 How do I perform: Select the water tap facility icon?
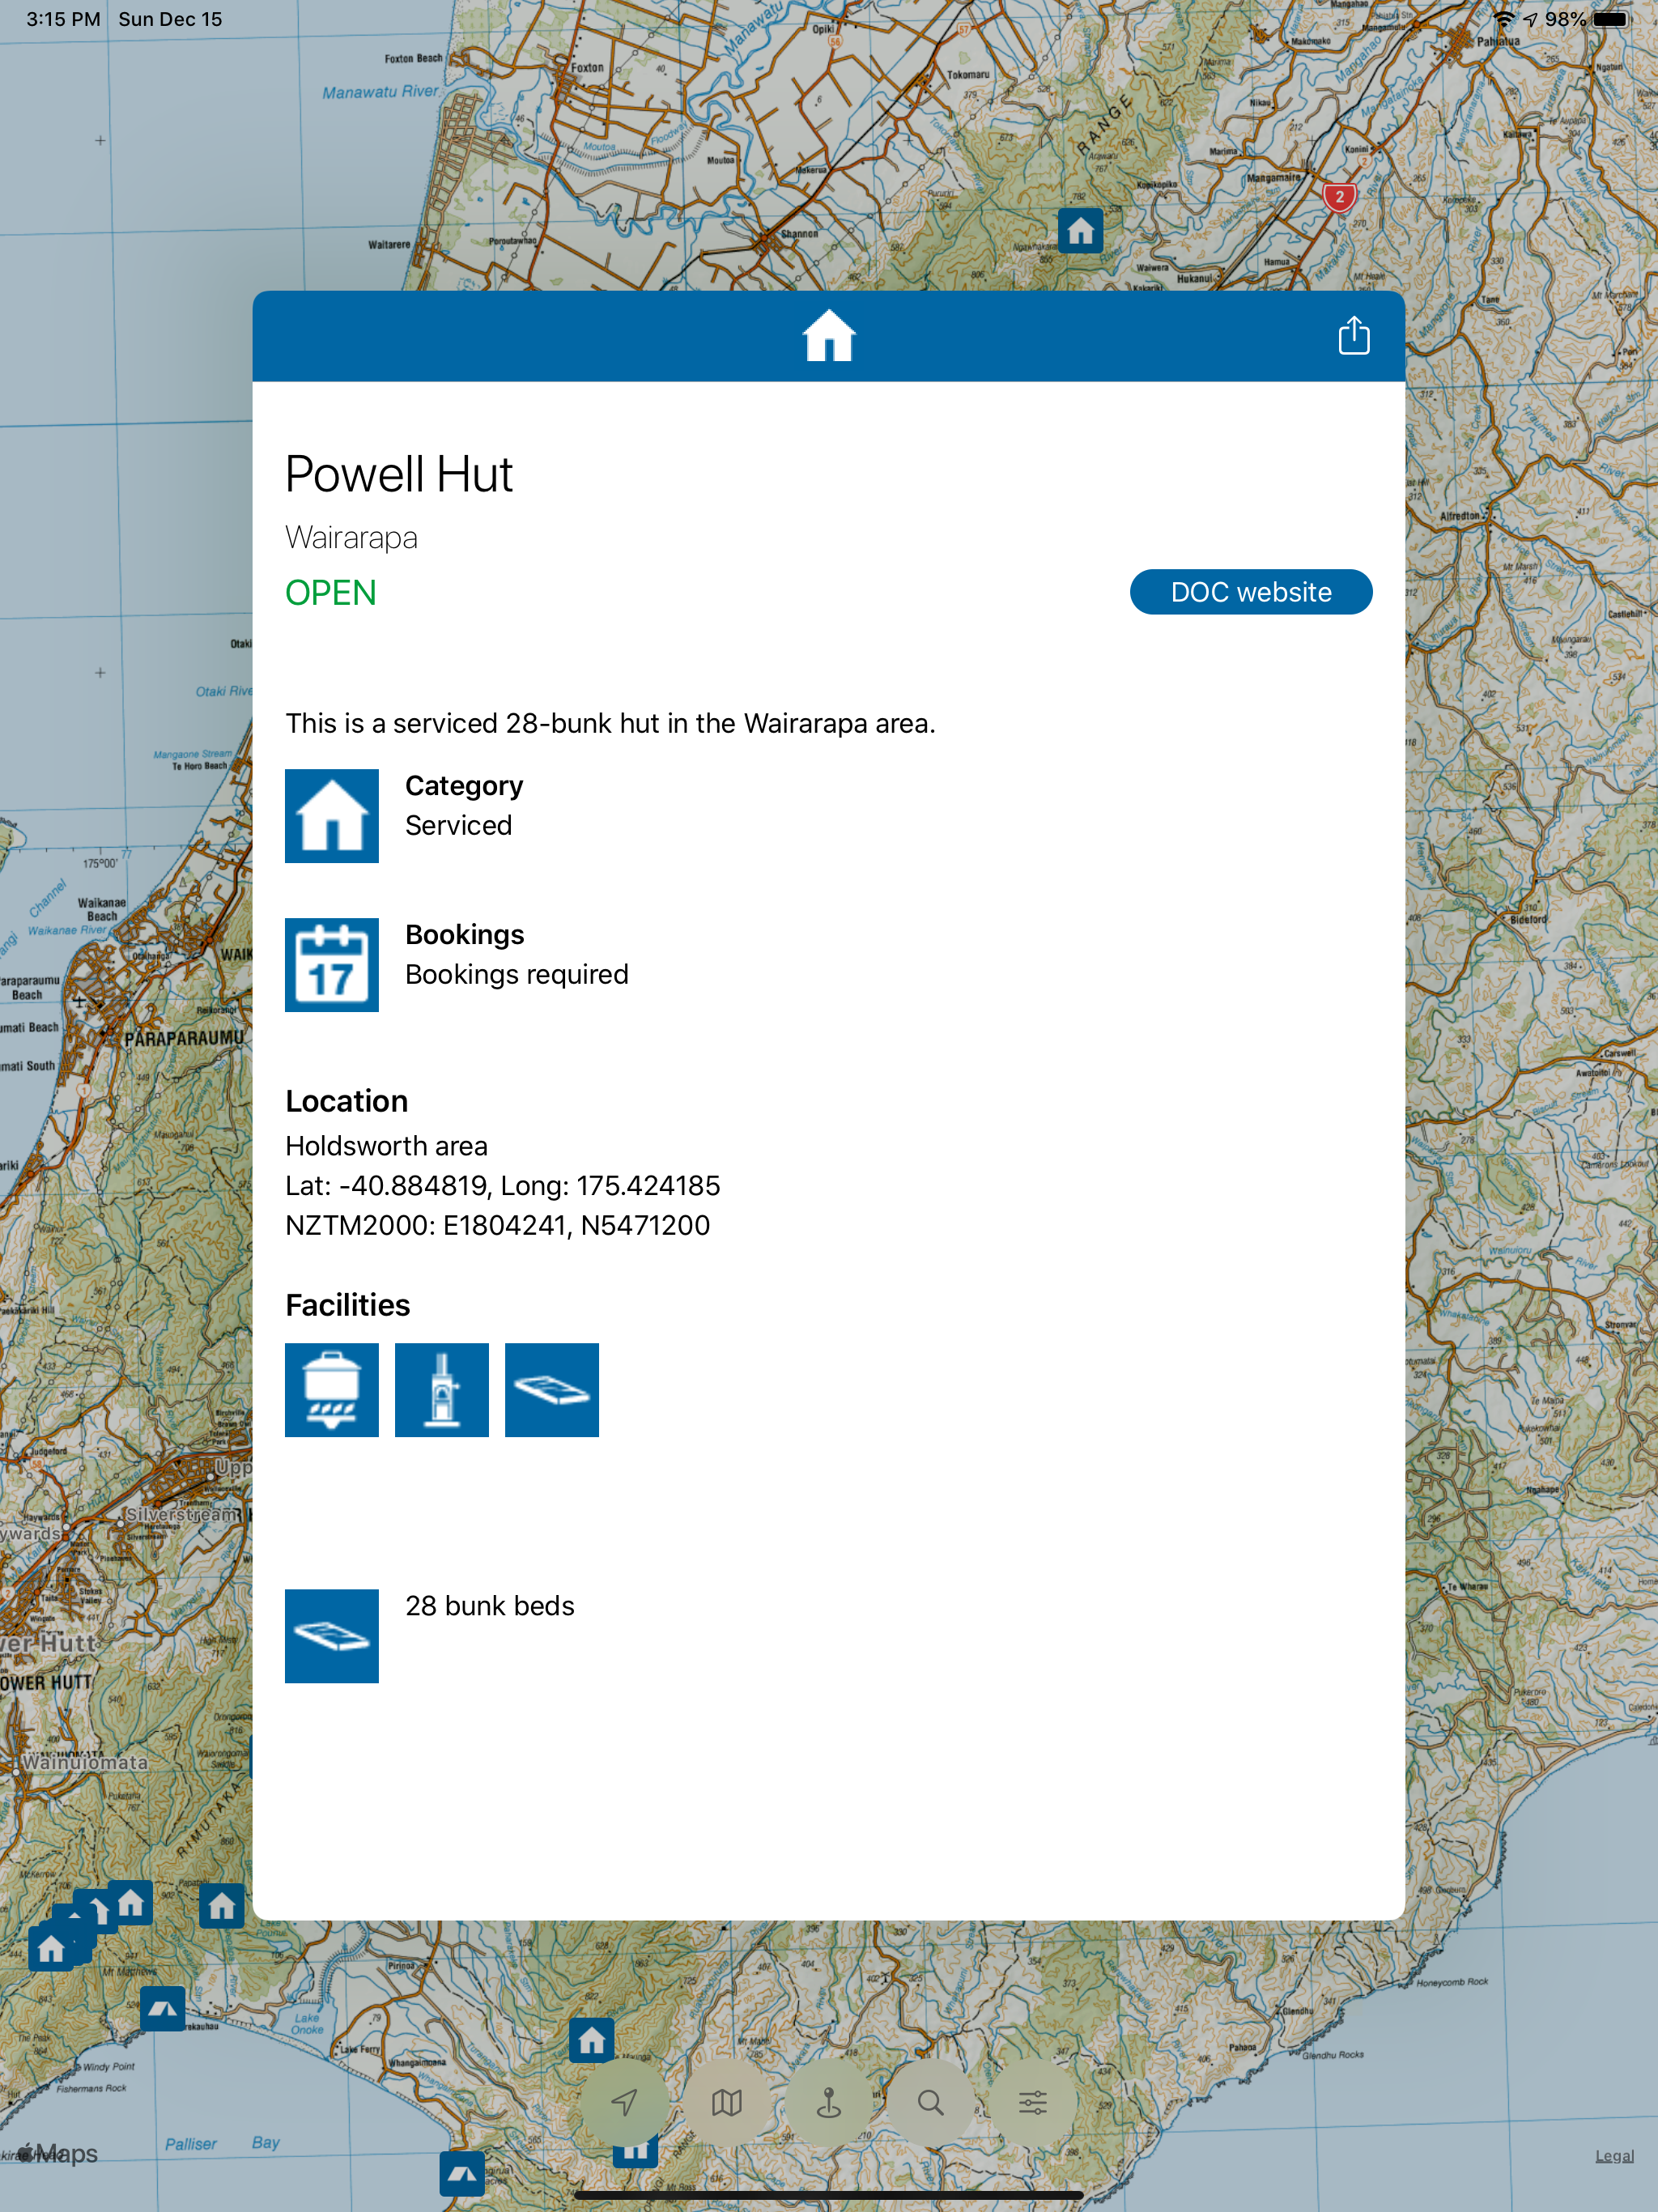442,1390
